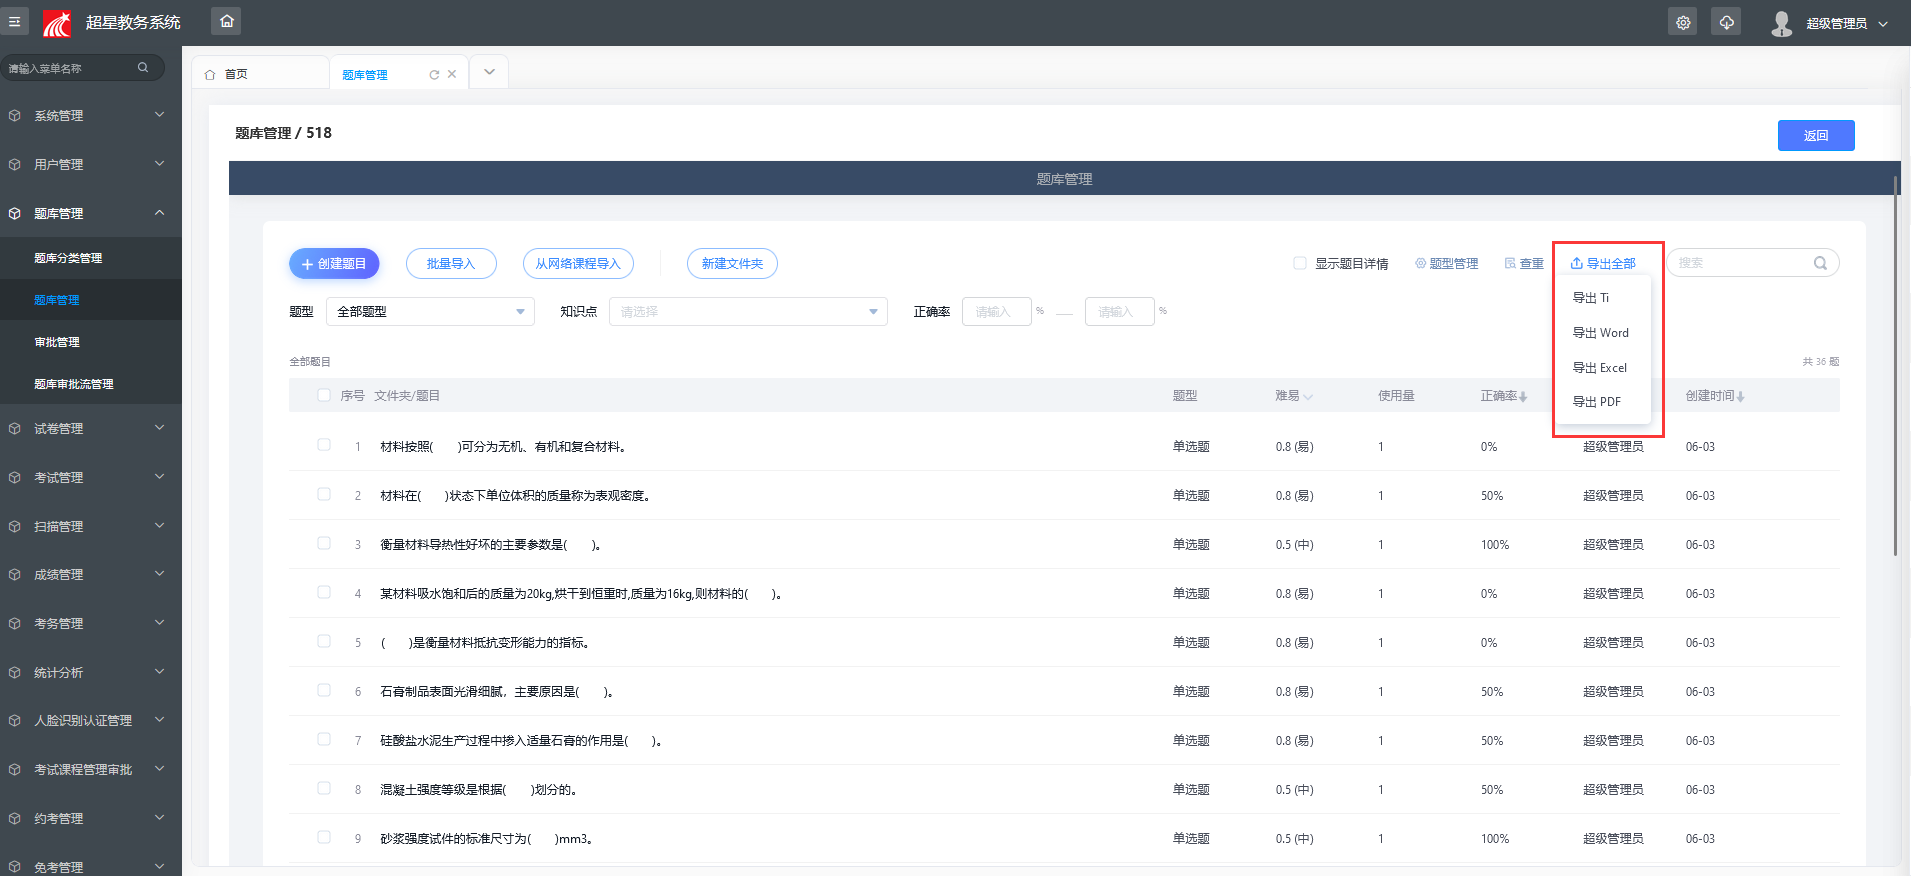Image resolution: width=1911 pixels, height=876 pixels.
Task: Click the magnifier icon in the 搜索 box
Action: point(1820,263)
